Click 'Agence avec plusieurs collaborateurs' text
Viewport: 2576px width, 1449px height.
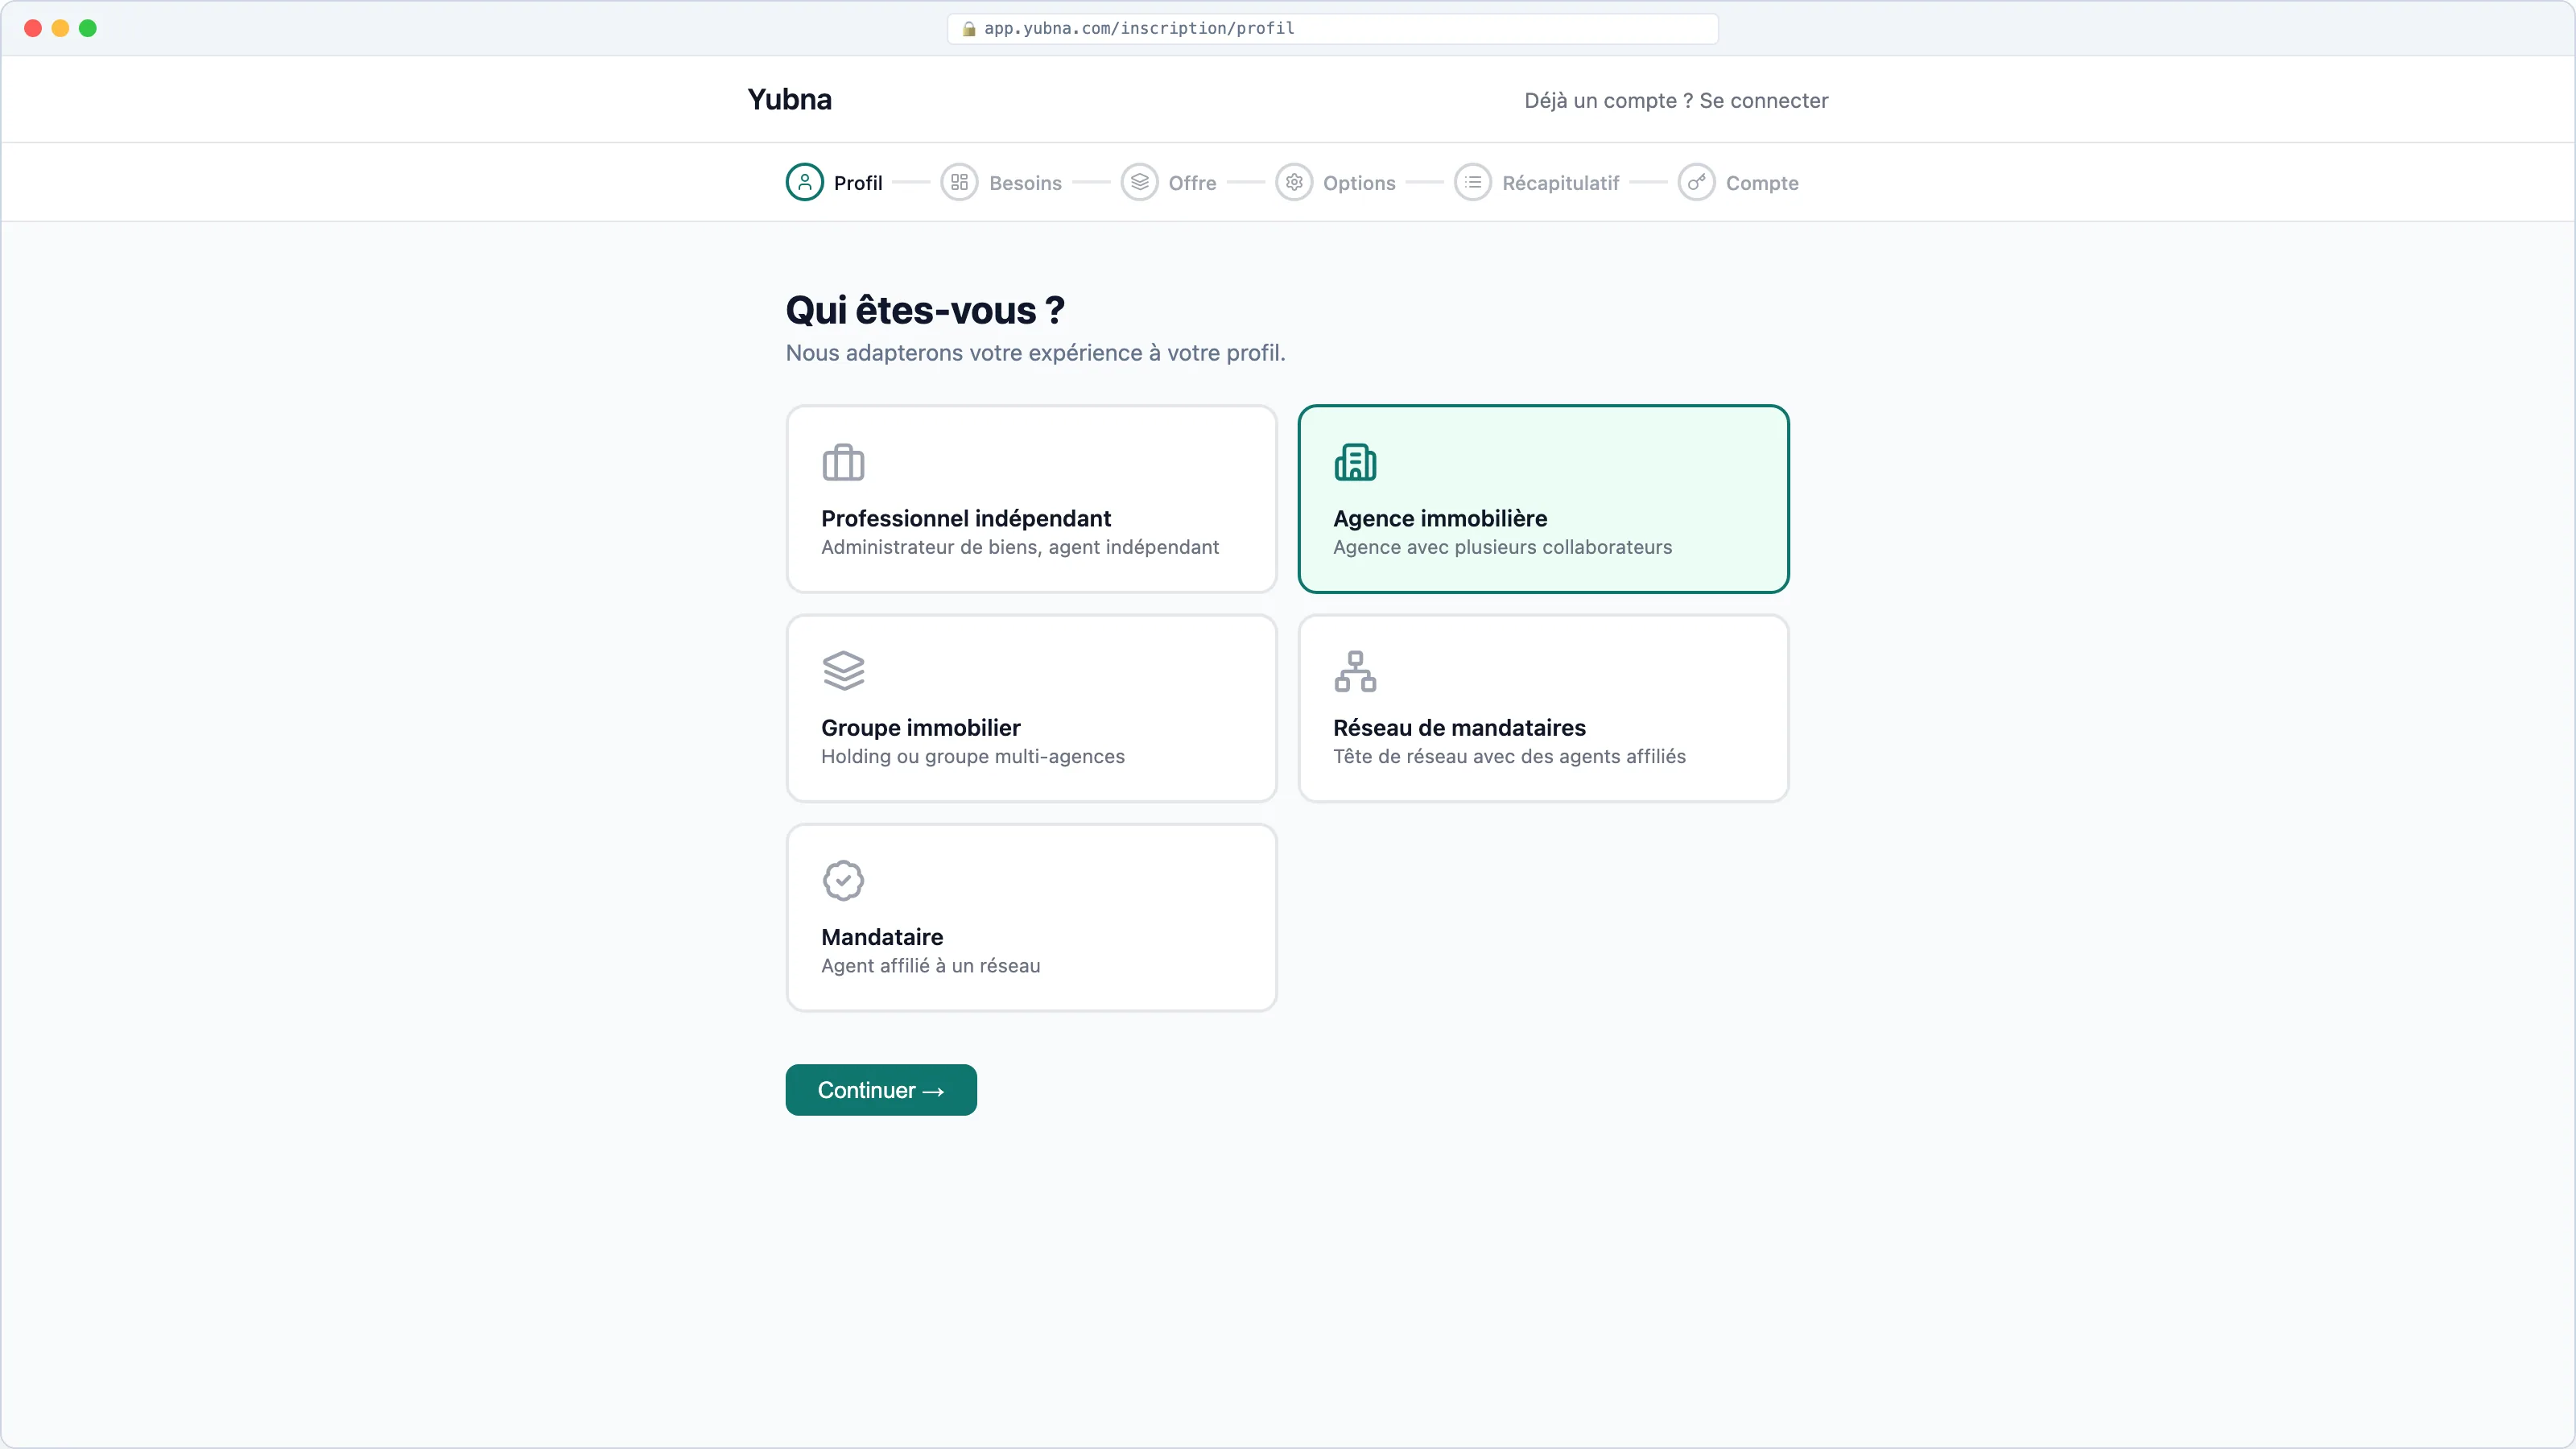[x=1502, y=547]
